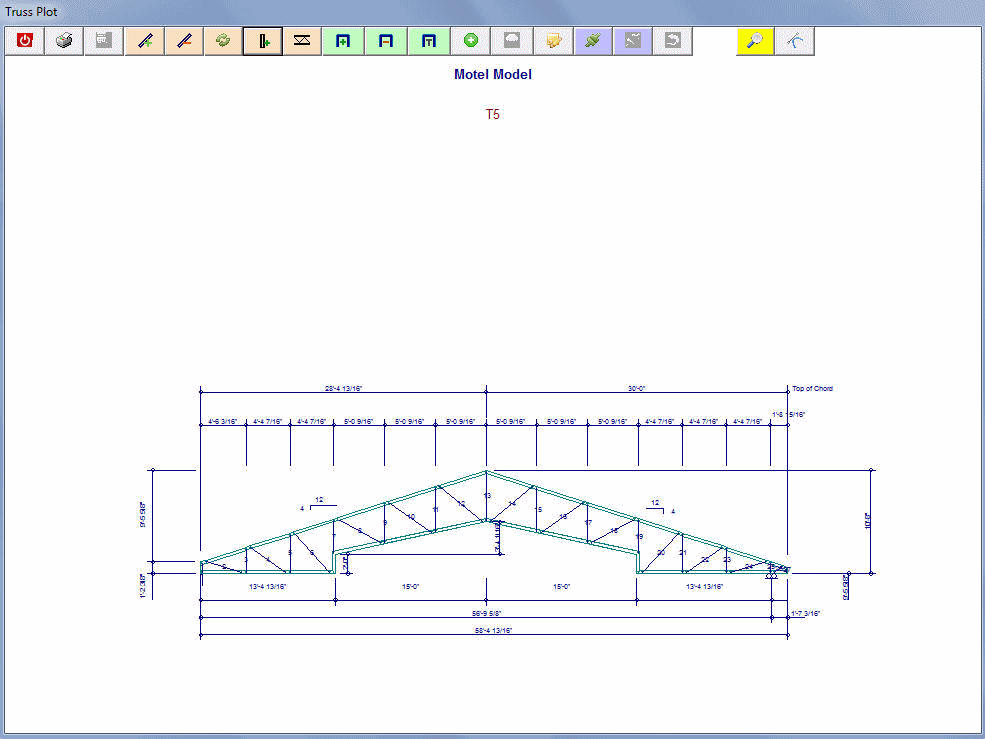Click the blue frame with plus icon
The width and height of the screenshot is (985, 739).
click(x=342, y=41)
